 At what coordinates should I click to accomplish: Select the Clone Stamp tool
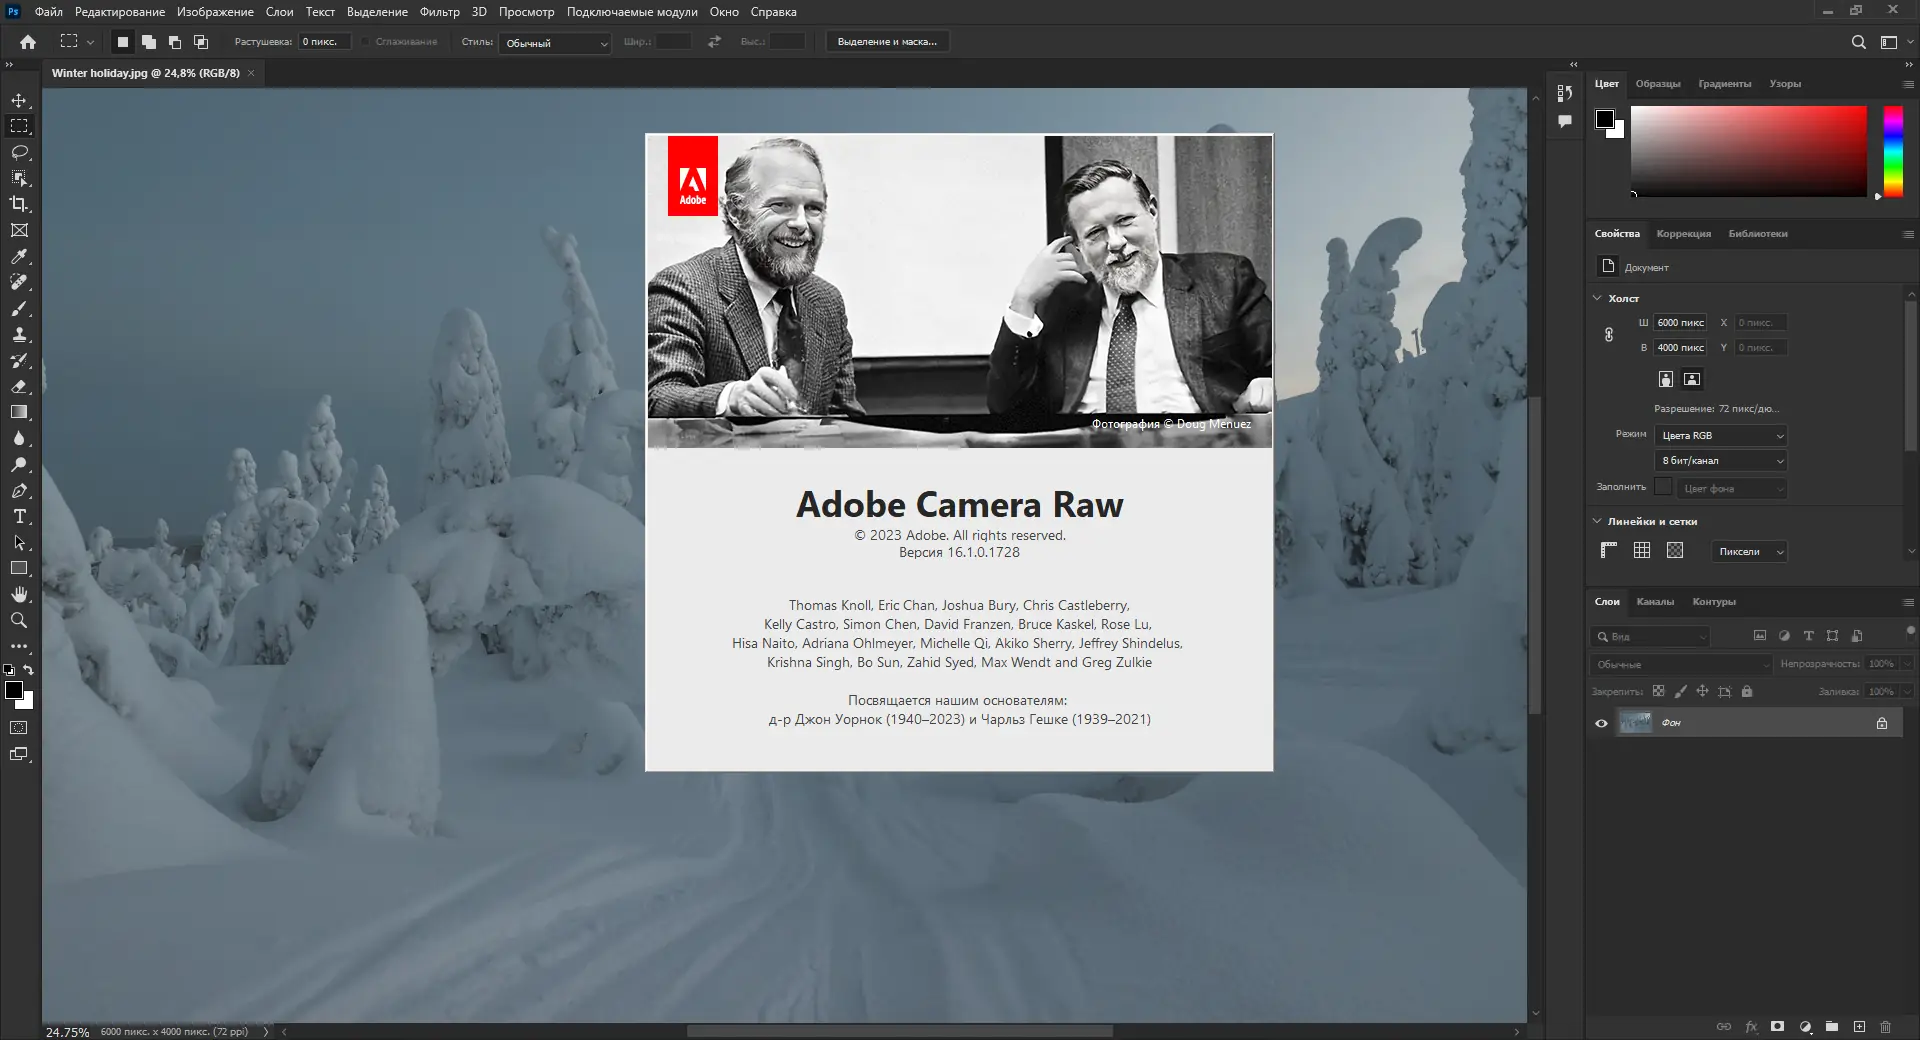pos(19,334)
